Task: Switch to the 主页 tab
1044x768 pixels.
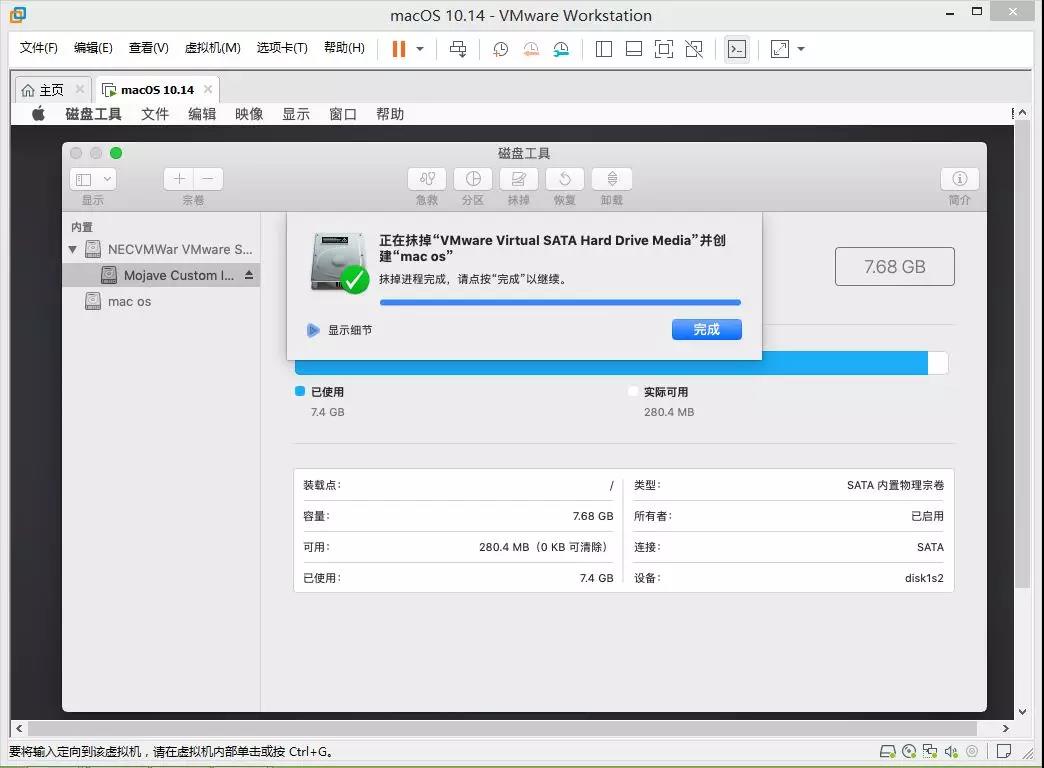Action: click(x=43, y=90)
